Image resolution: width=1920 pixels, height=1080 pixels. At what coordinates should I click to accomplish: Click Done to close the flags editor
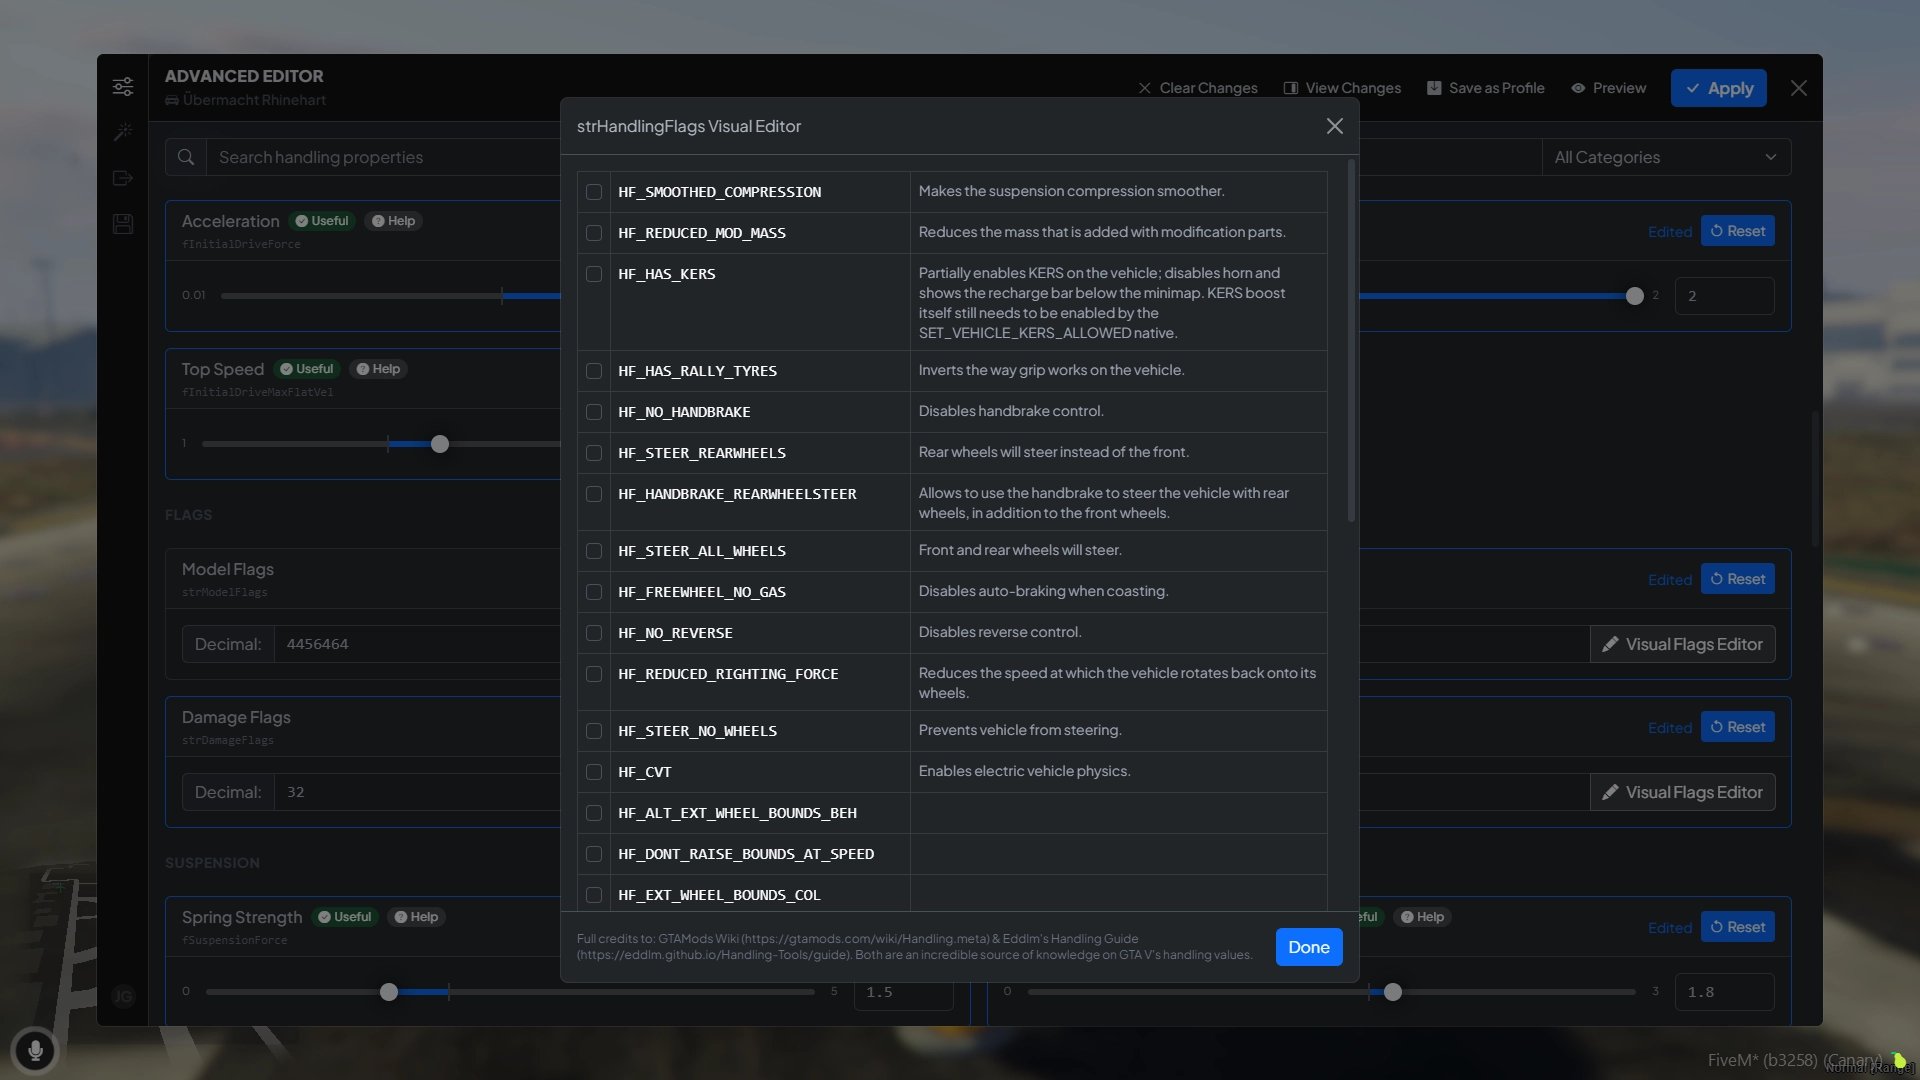pos(1308,947)
